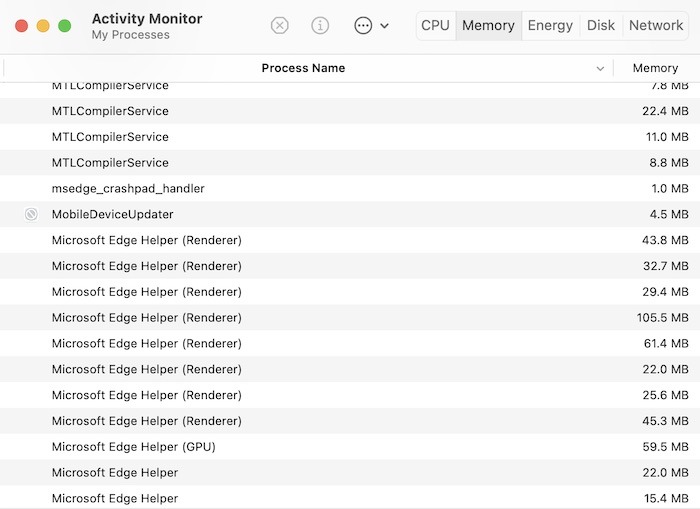700x509 pixels.
Task: Select Edge Helper (Renderer) row with 43.8 MB
Action: (350, 240)
